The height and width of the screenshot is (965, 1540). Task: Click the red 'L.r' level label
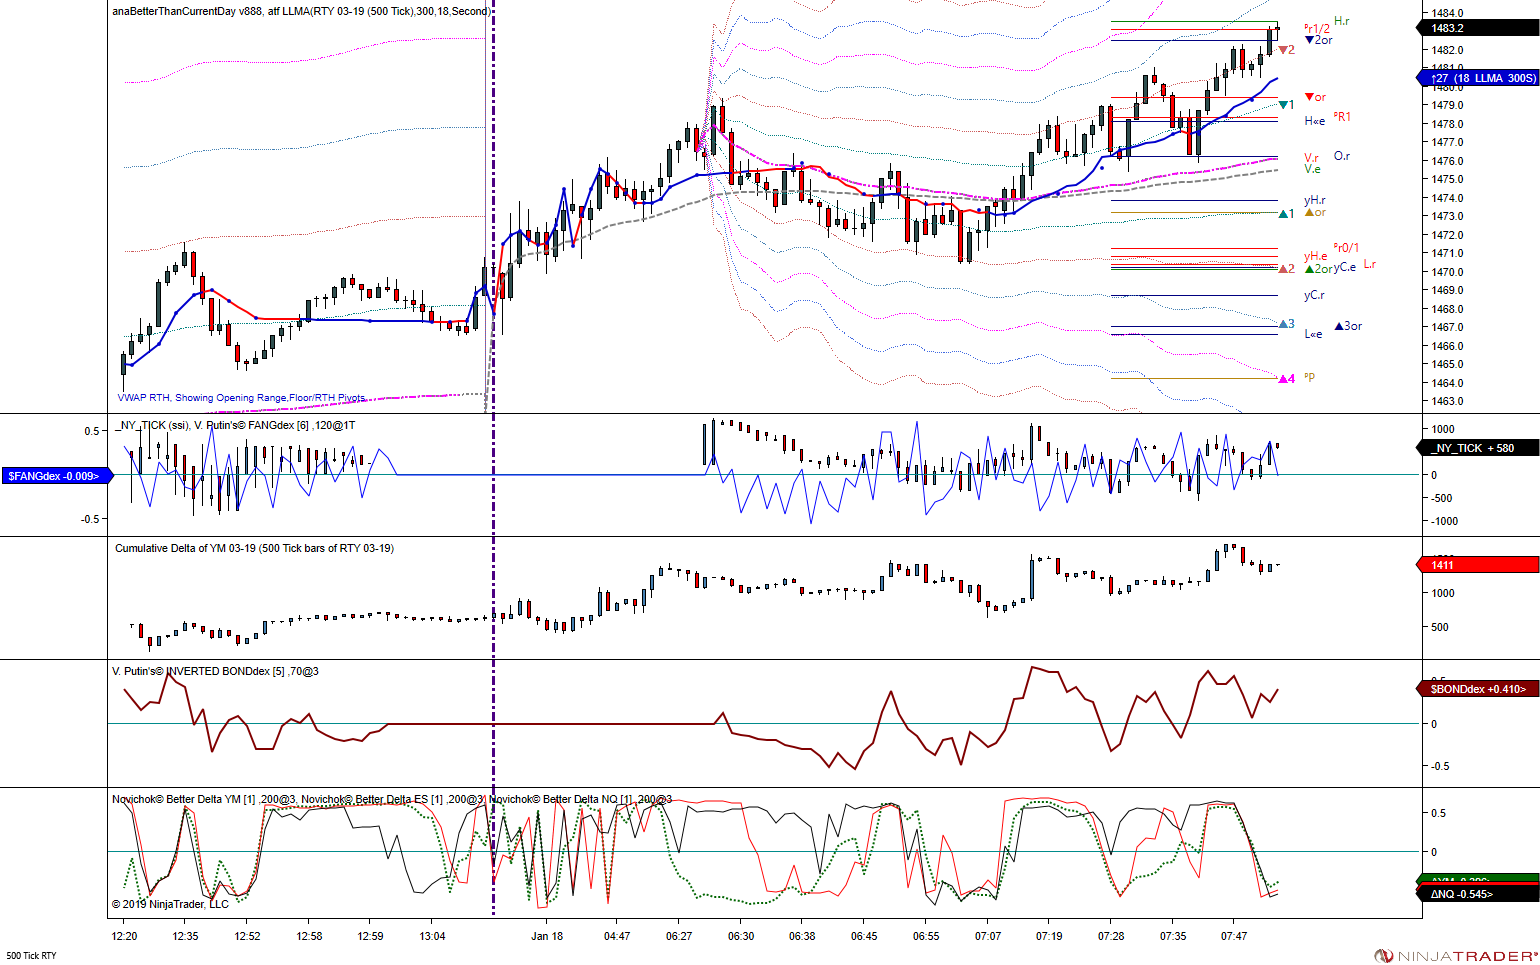click(1370, 264)
